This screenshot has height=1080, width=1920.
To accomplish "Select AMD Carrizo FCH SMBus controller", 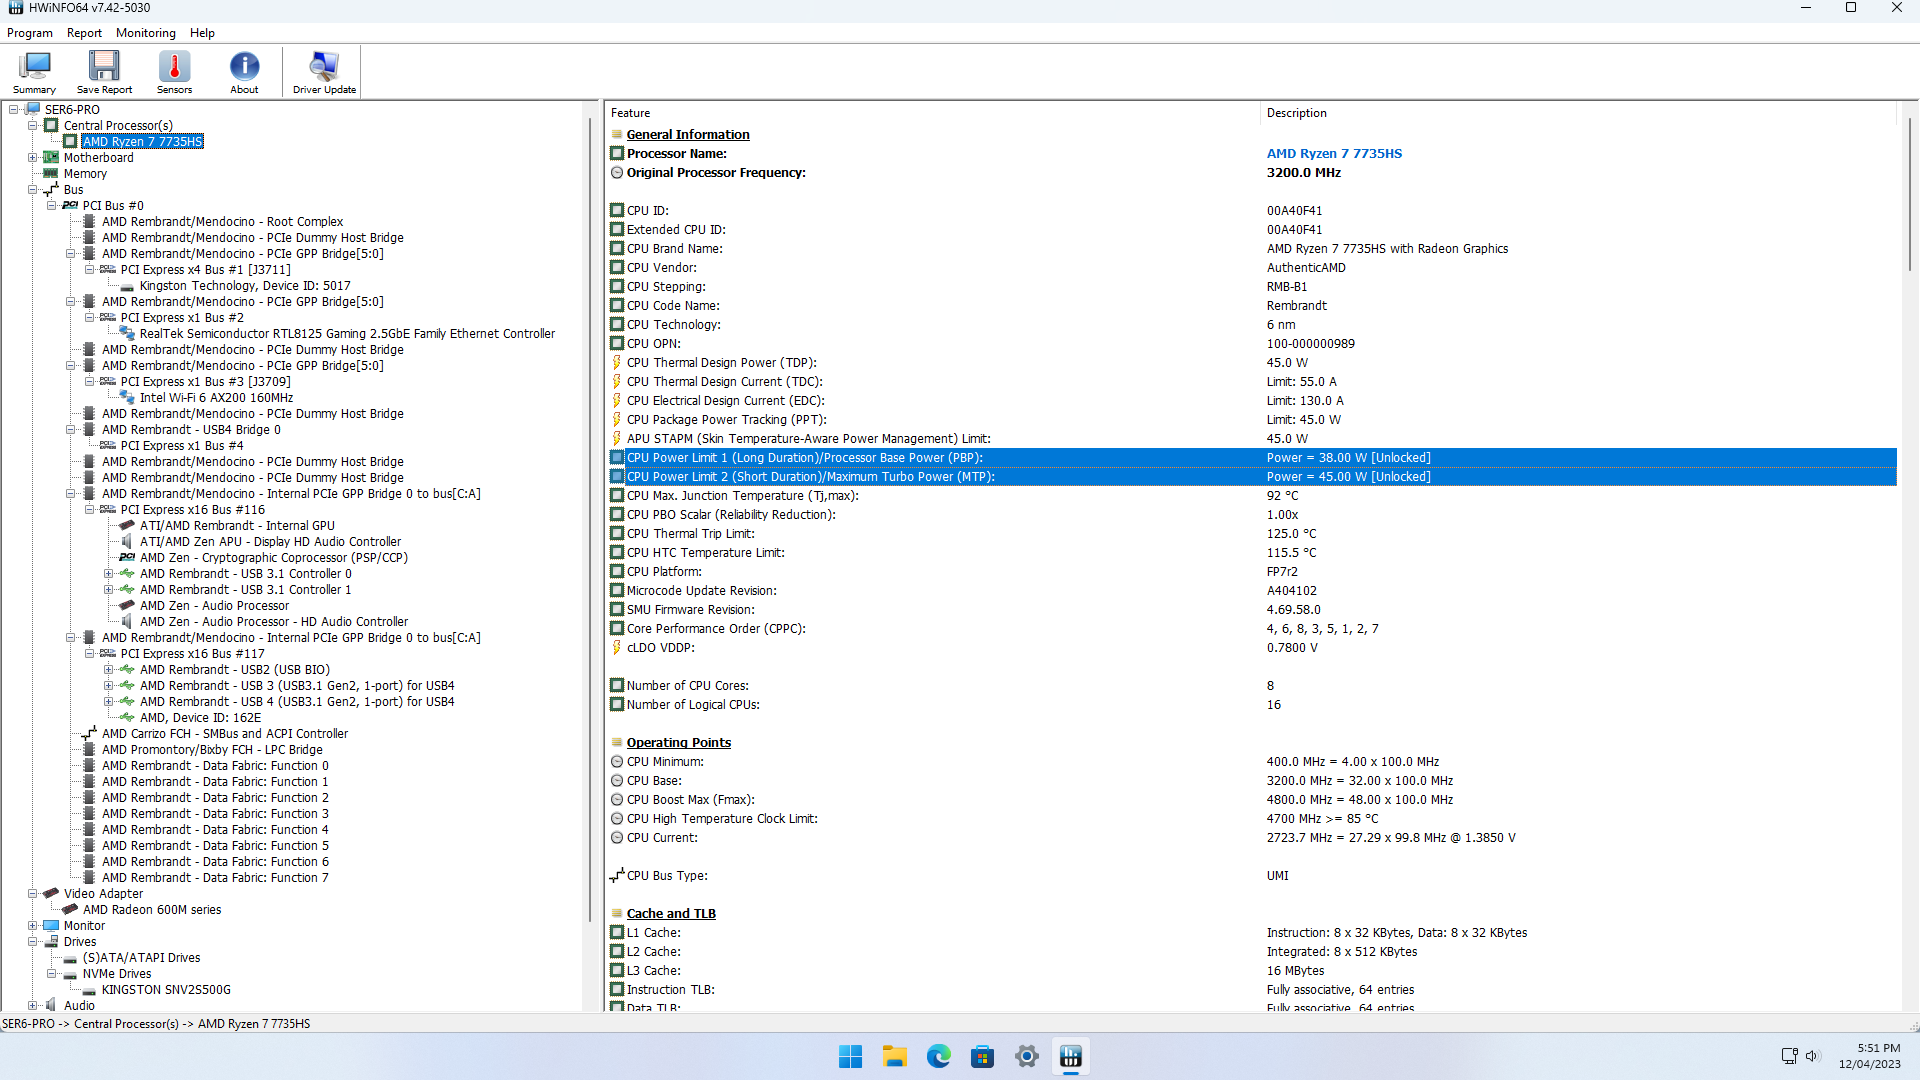I will click(x=225, y=734).
